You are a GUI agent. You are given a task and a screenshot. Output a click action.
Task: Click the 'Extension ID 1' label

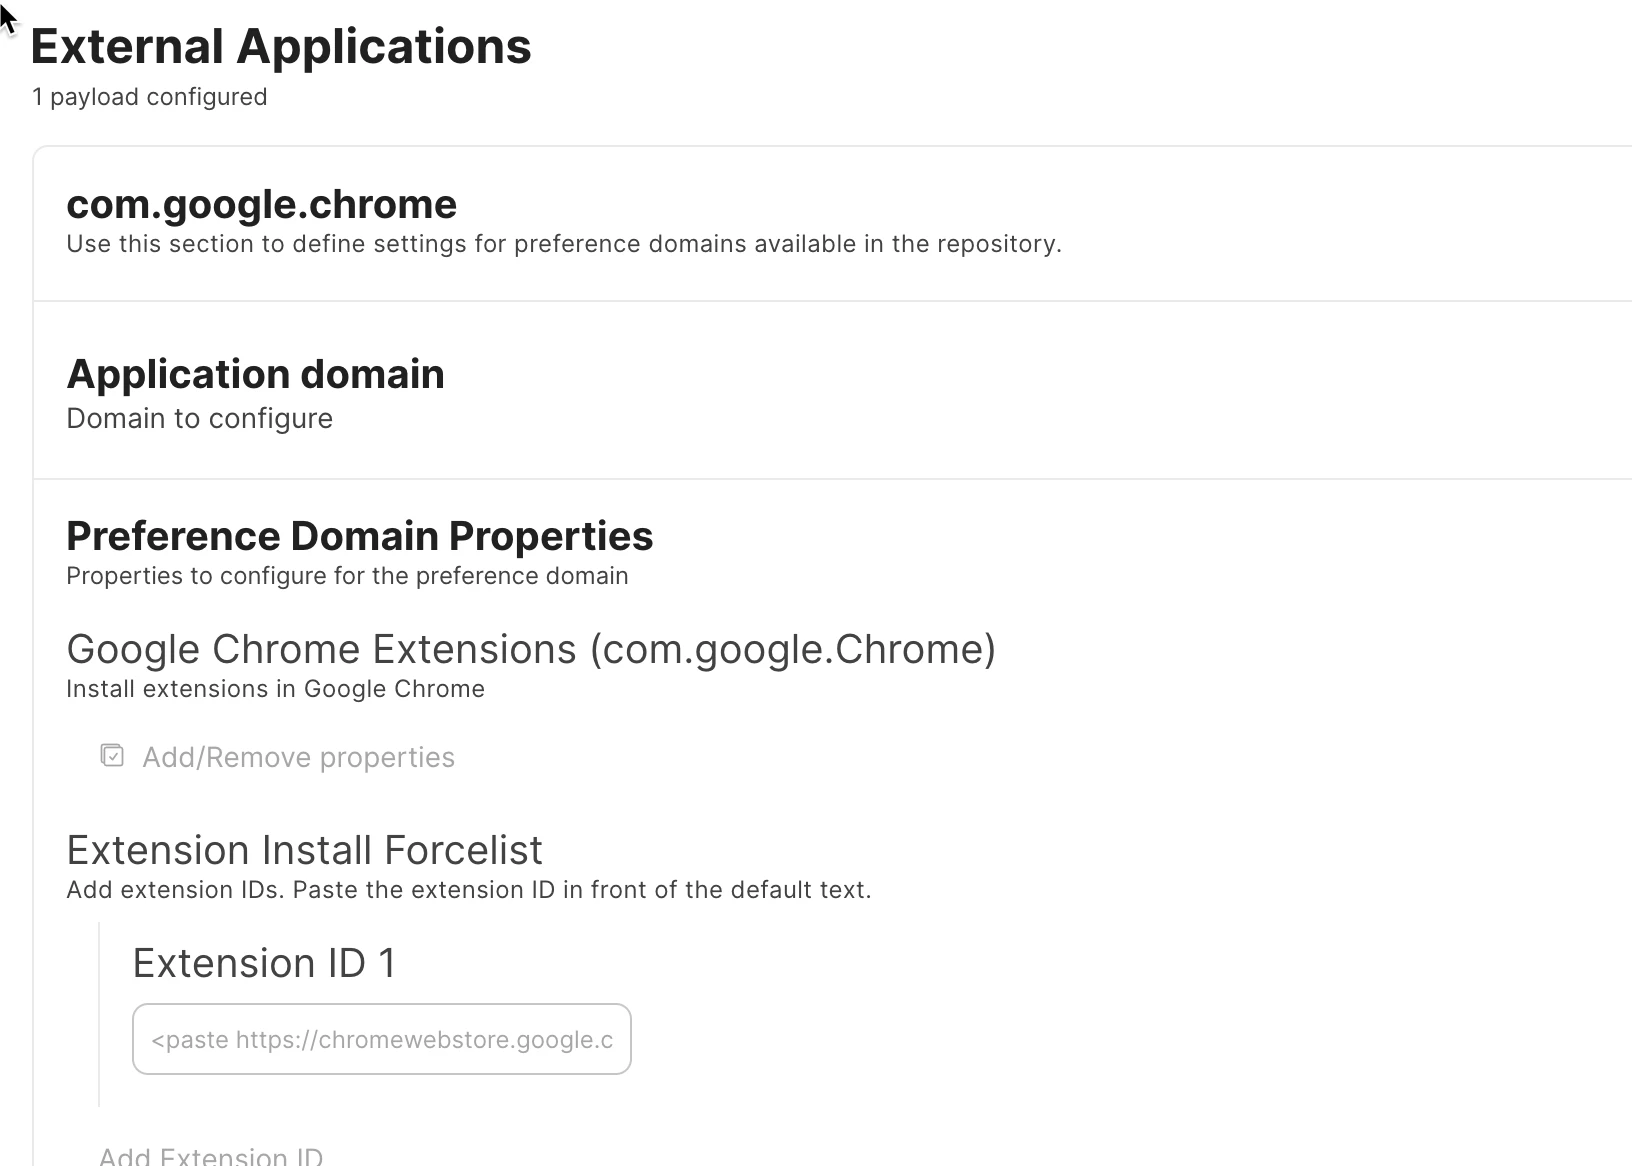[265, 963]
